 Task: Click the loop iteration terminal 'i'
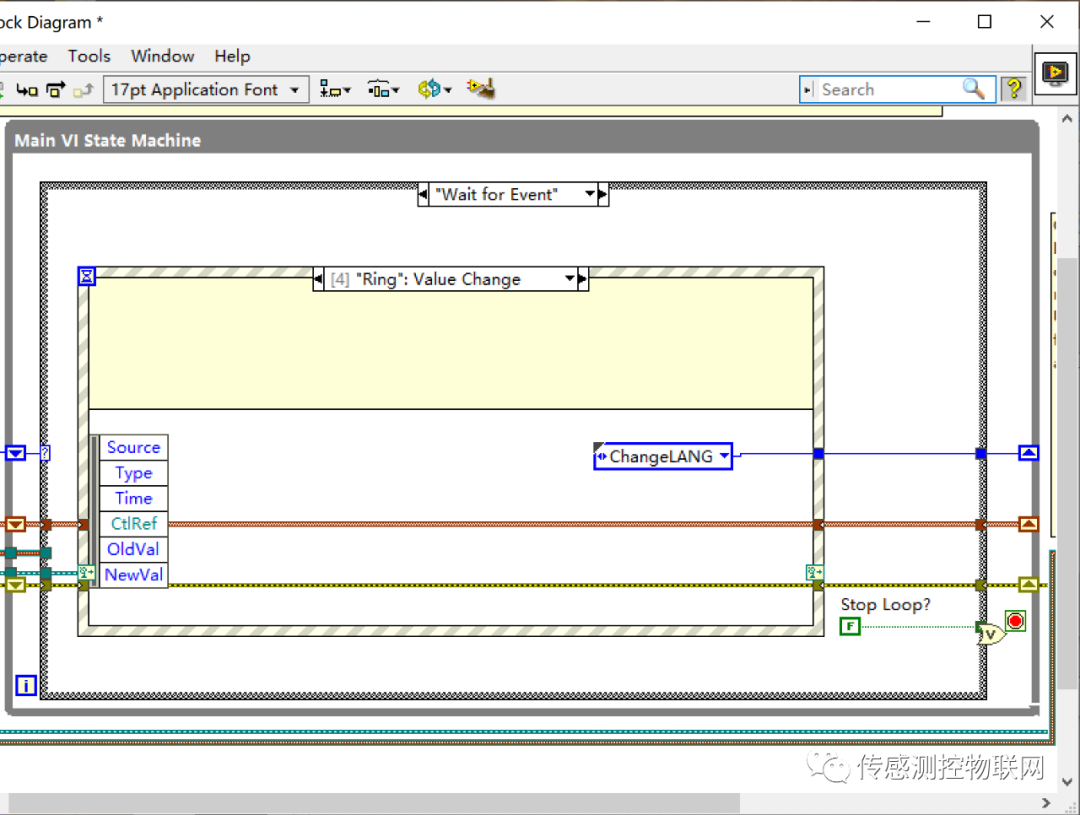pos(26,686)
